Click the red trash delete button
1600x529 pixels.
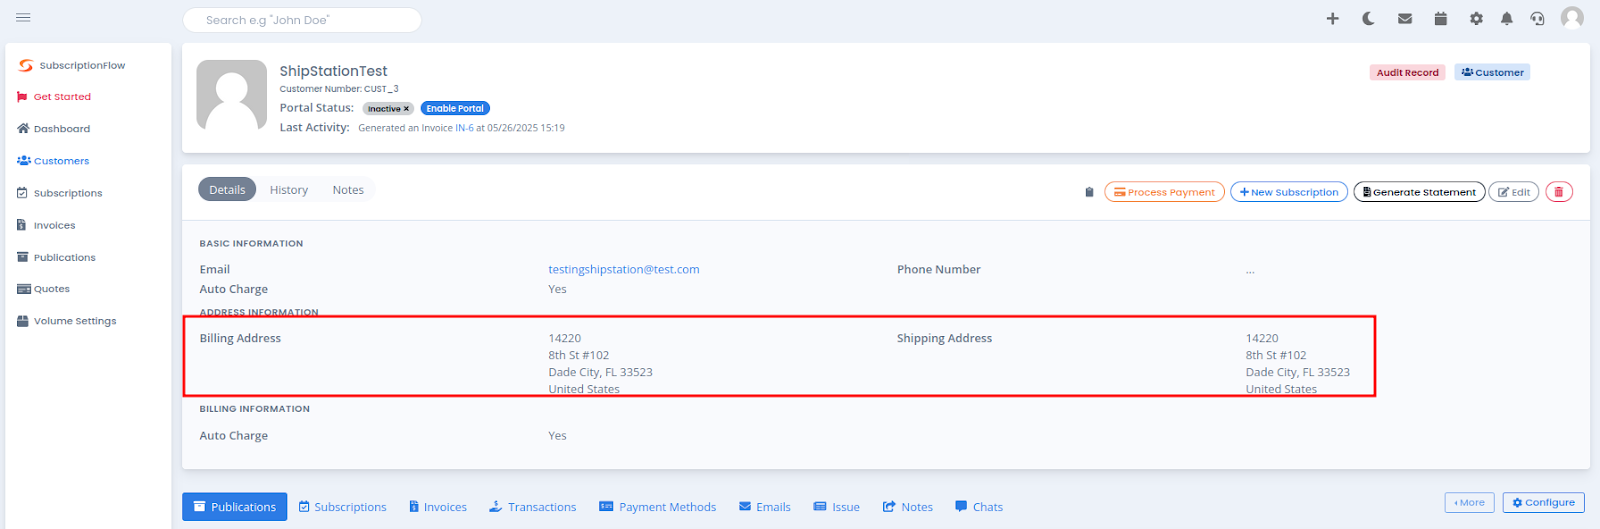click(x=1559, y=192)
